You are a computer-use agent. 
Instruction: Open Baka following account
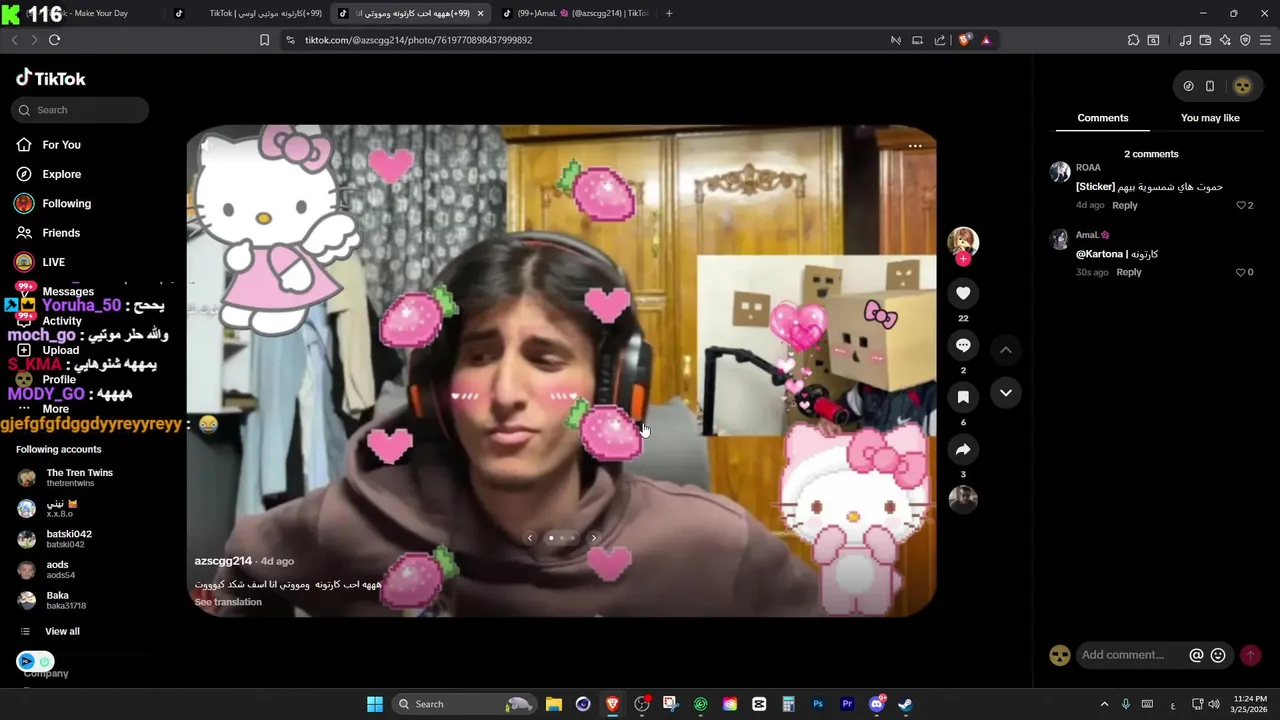66,600
